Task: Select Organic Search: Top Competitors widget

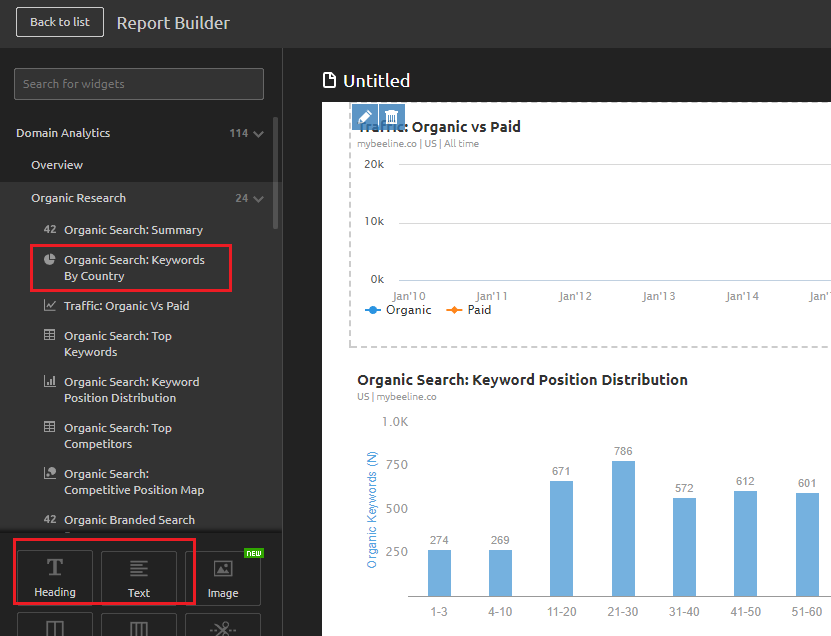Action: 117,436
